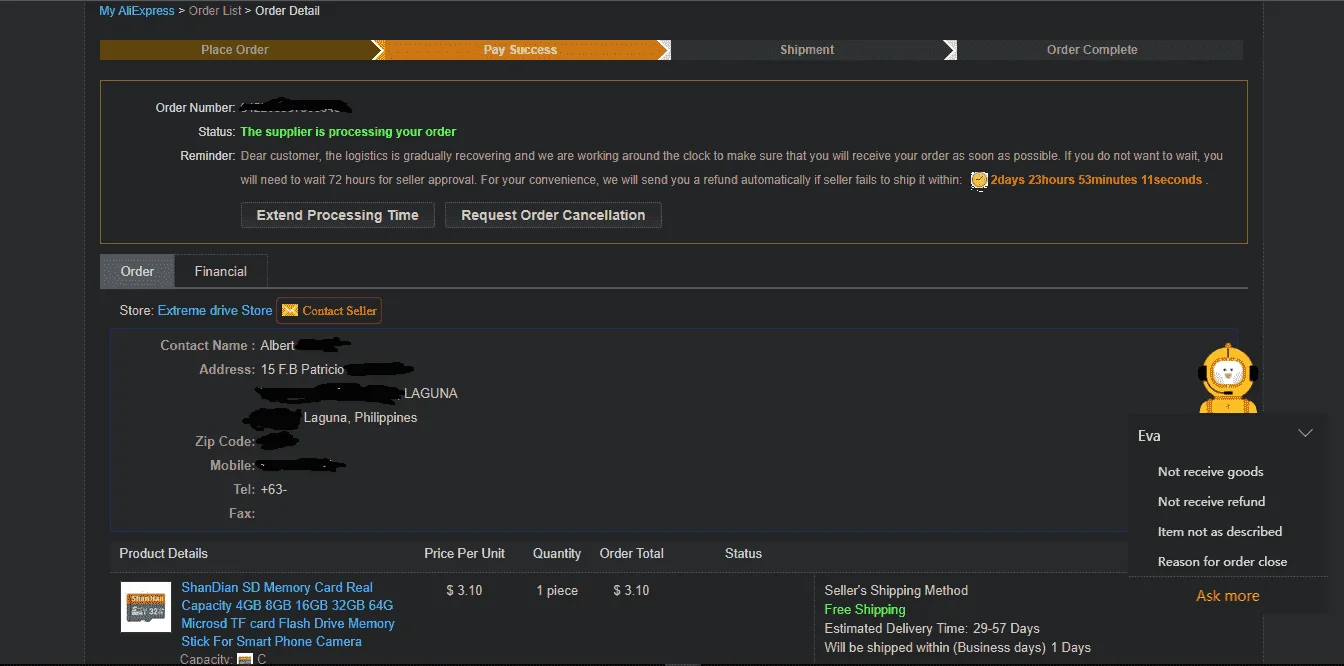1344x666 pixels.
Task: Click the Free Shipping text
Action: coord(865,609)
